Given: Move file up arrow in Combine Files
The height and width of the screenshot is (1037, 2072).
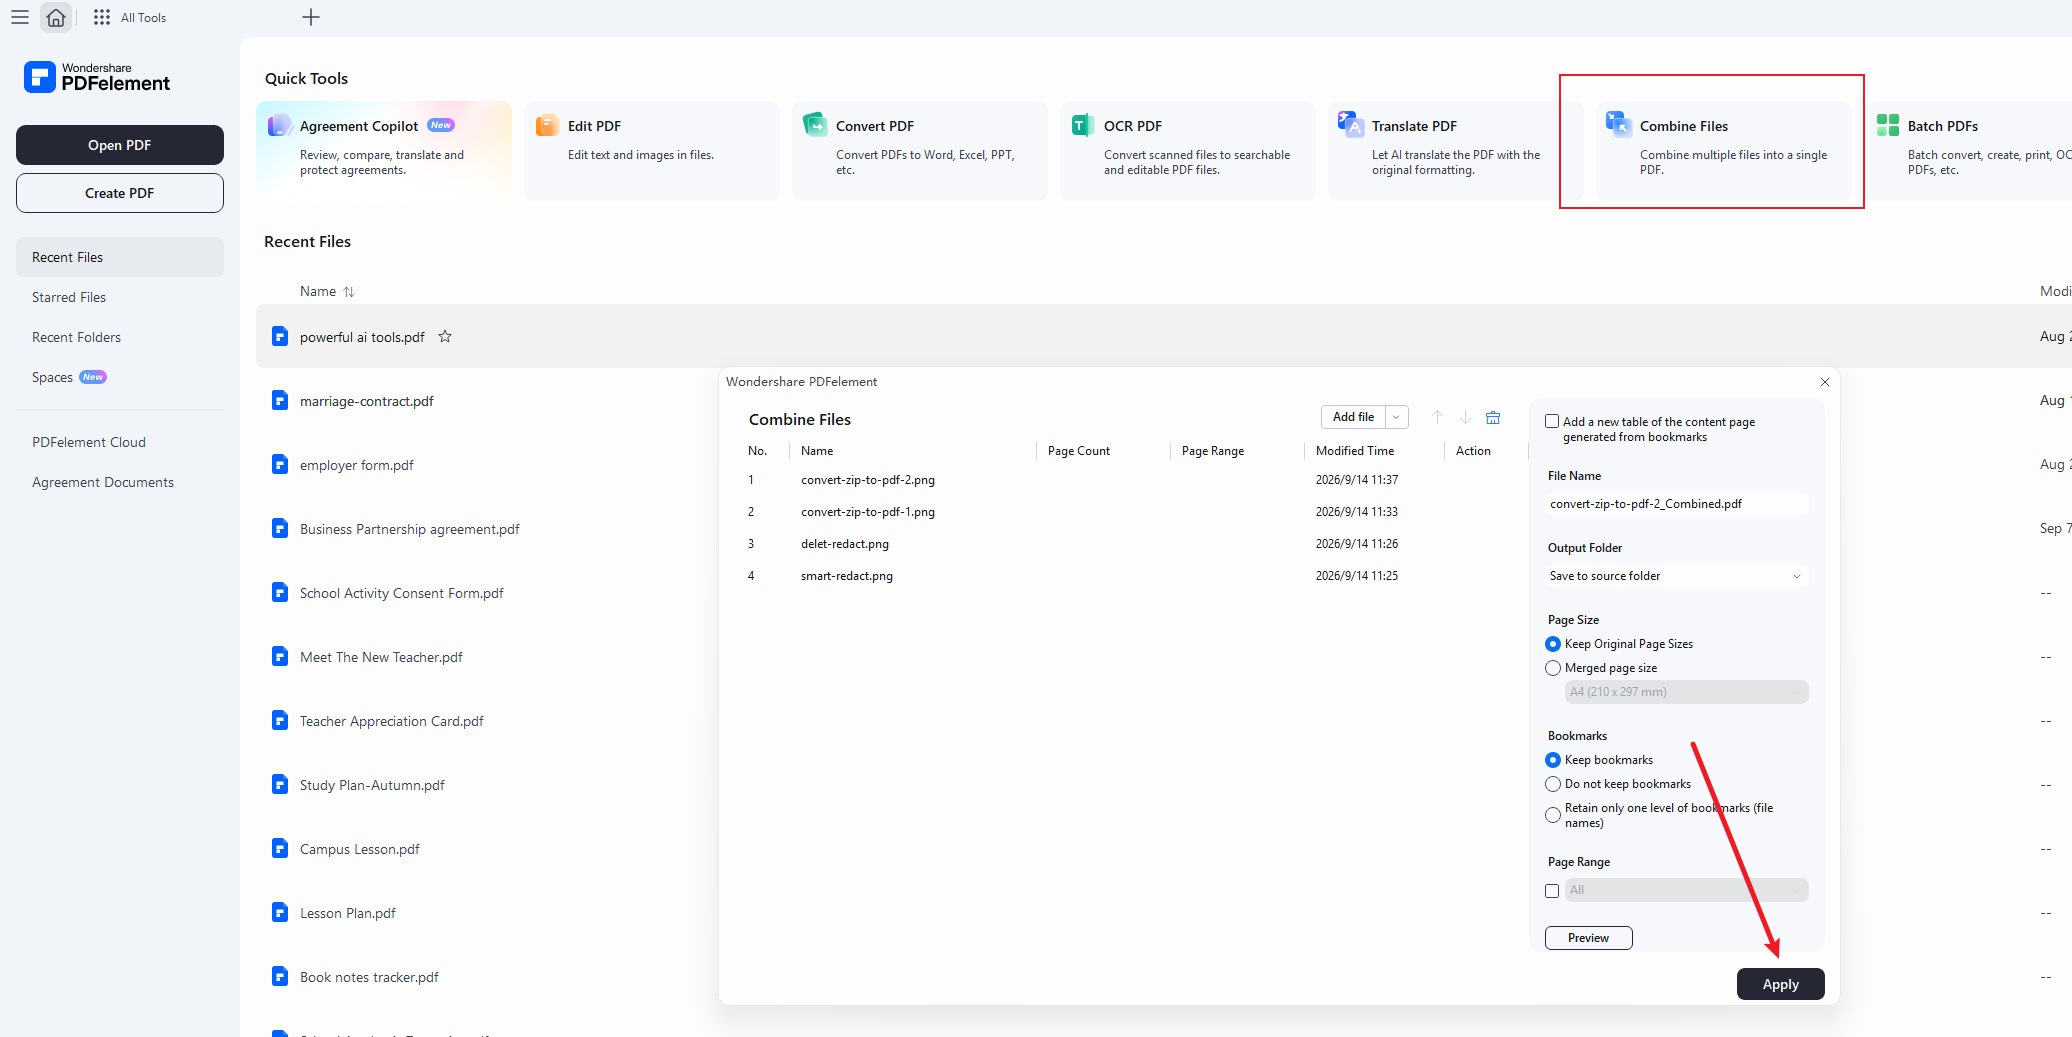Looking at the screenshot, I should coord(1437,417).
